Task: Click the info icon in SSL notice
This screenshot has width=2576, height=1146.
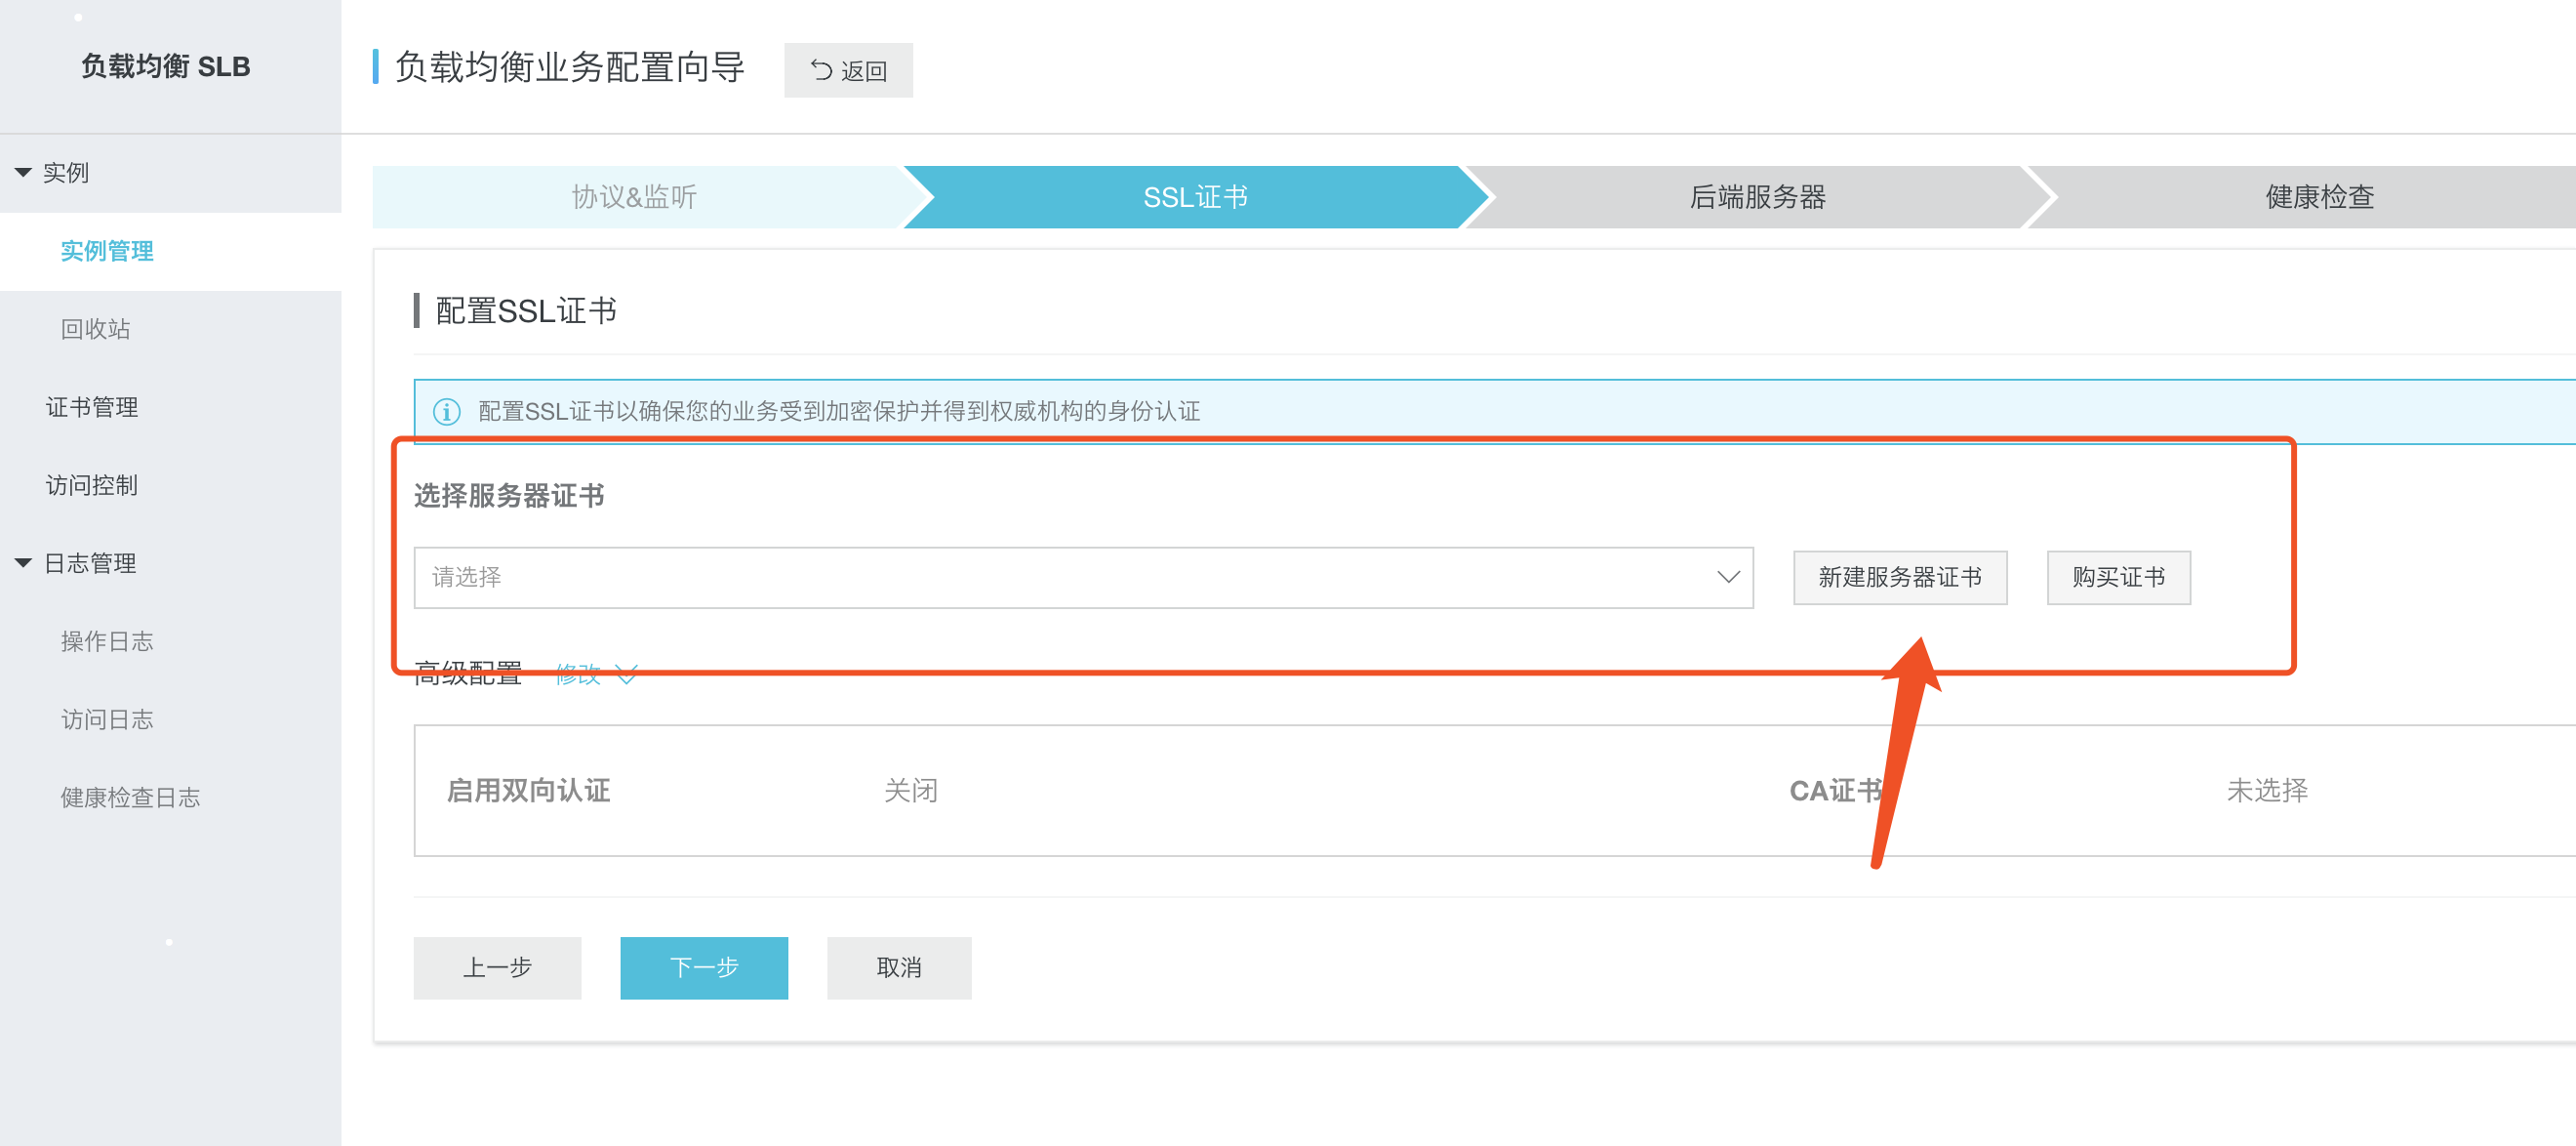Action: (x=446, y=411)
